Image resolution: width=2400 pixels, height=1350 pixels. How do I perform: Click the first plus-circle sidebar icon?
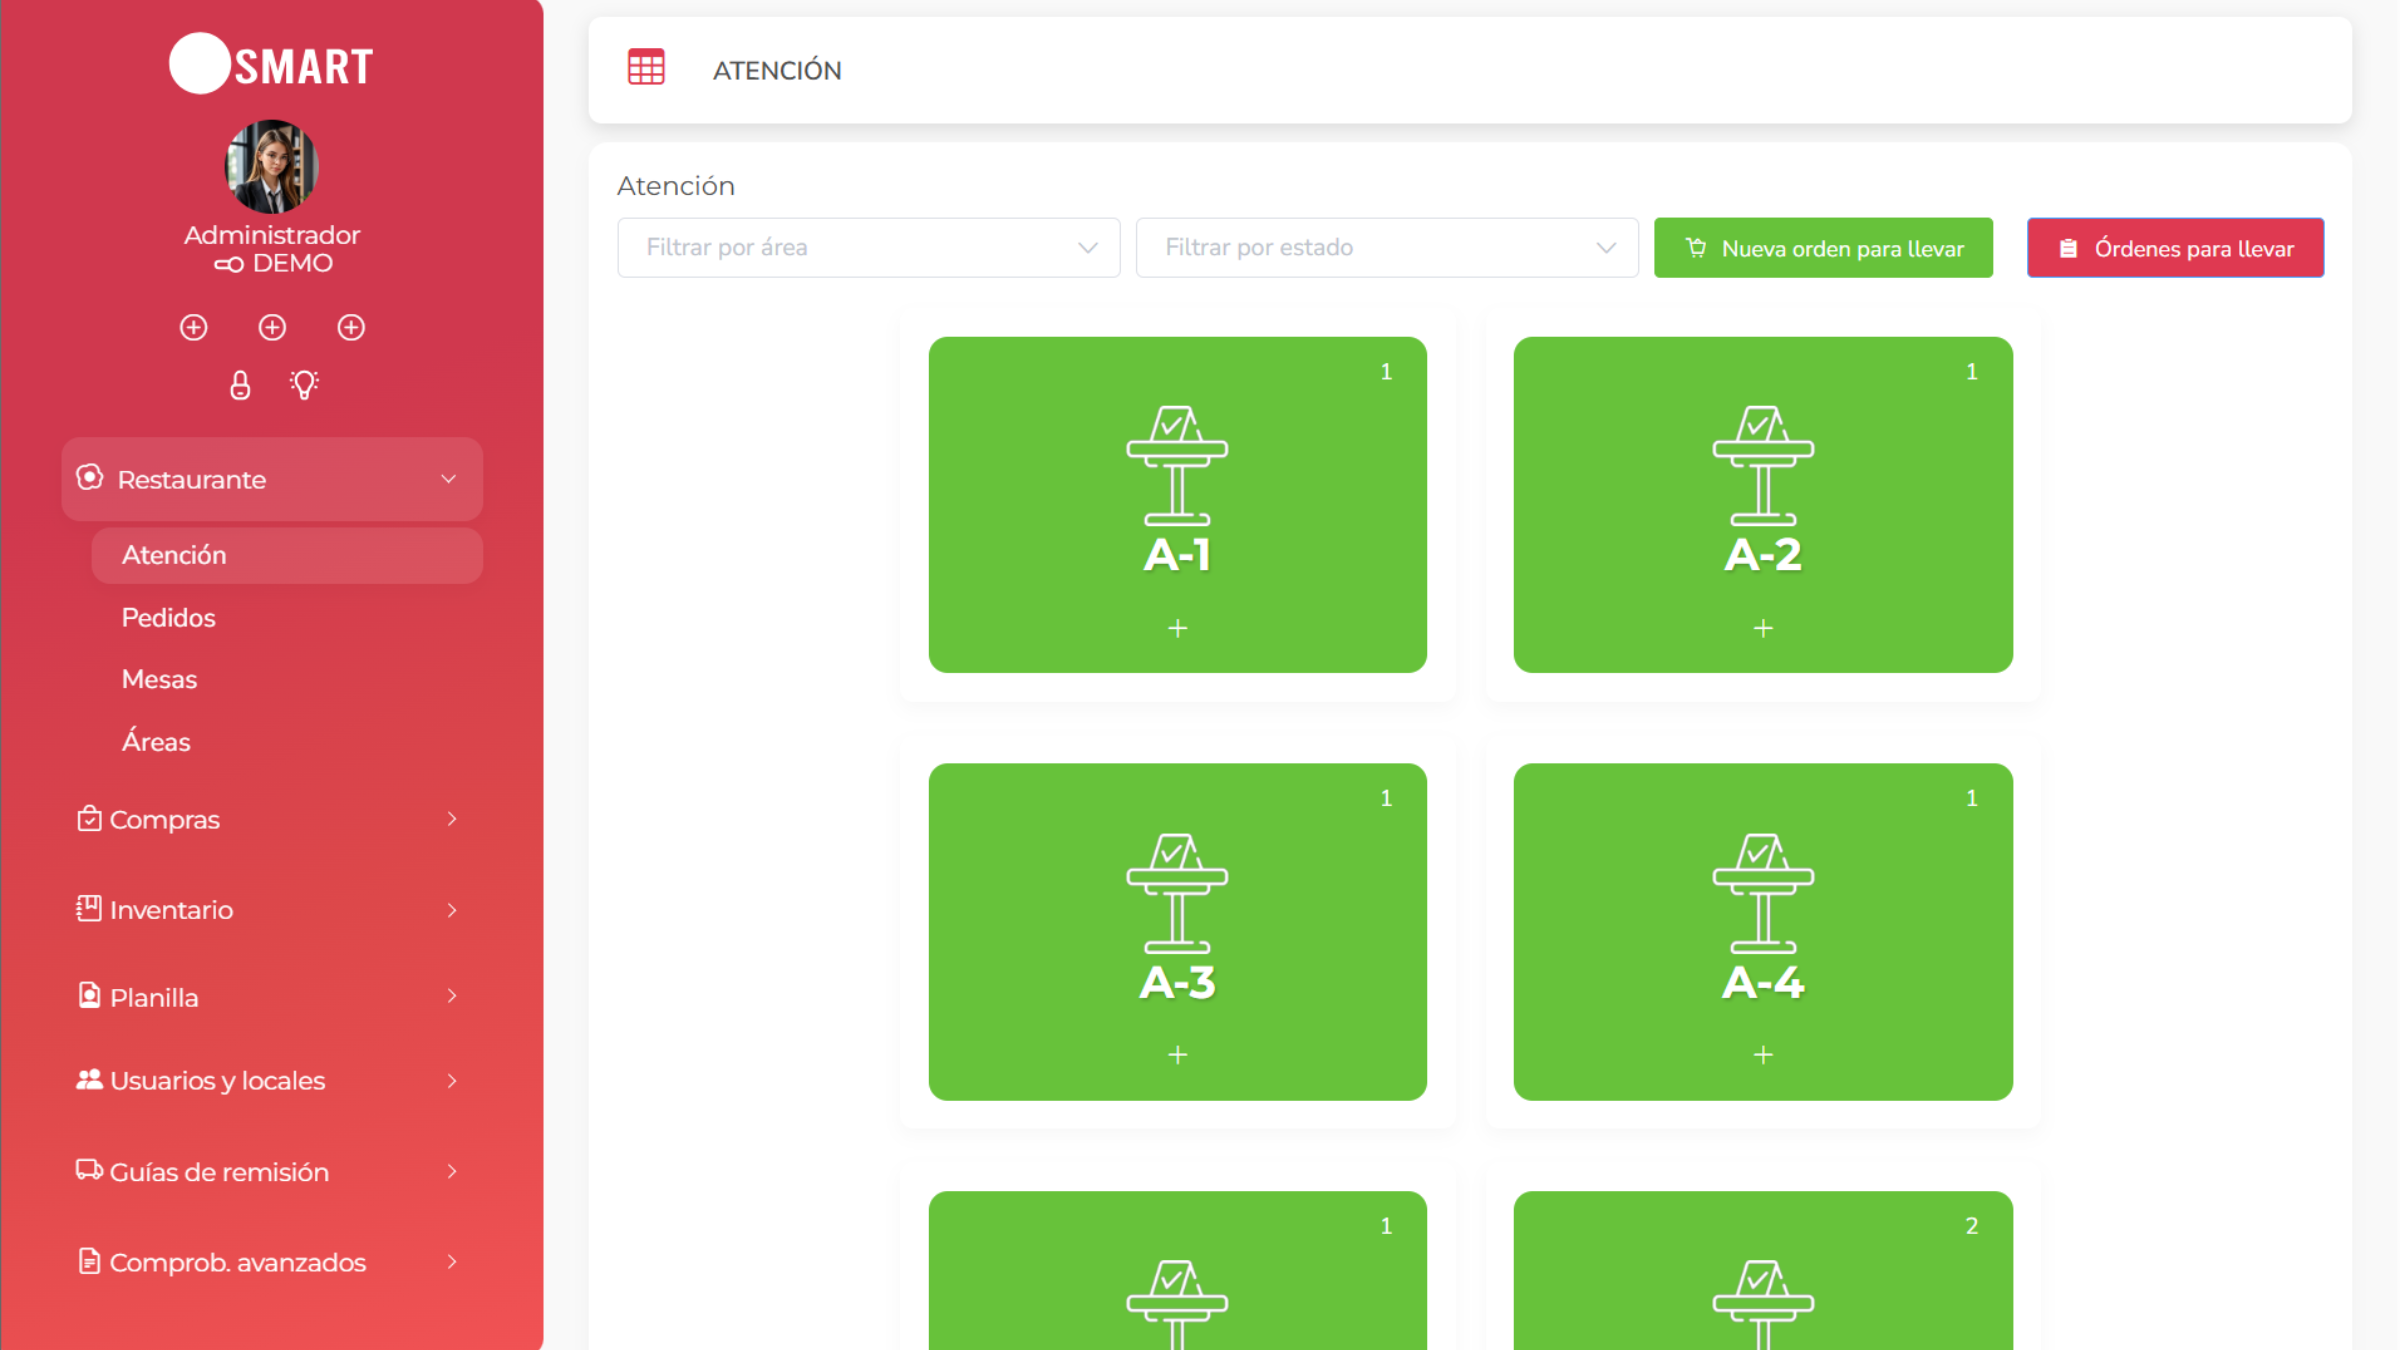coord(193,327)
